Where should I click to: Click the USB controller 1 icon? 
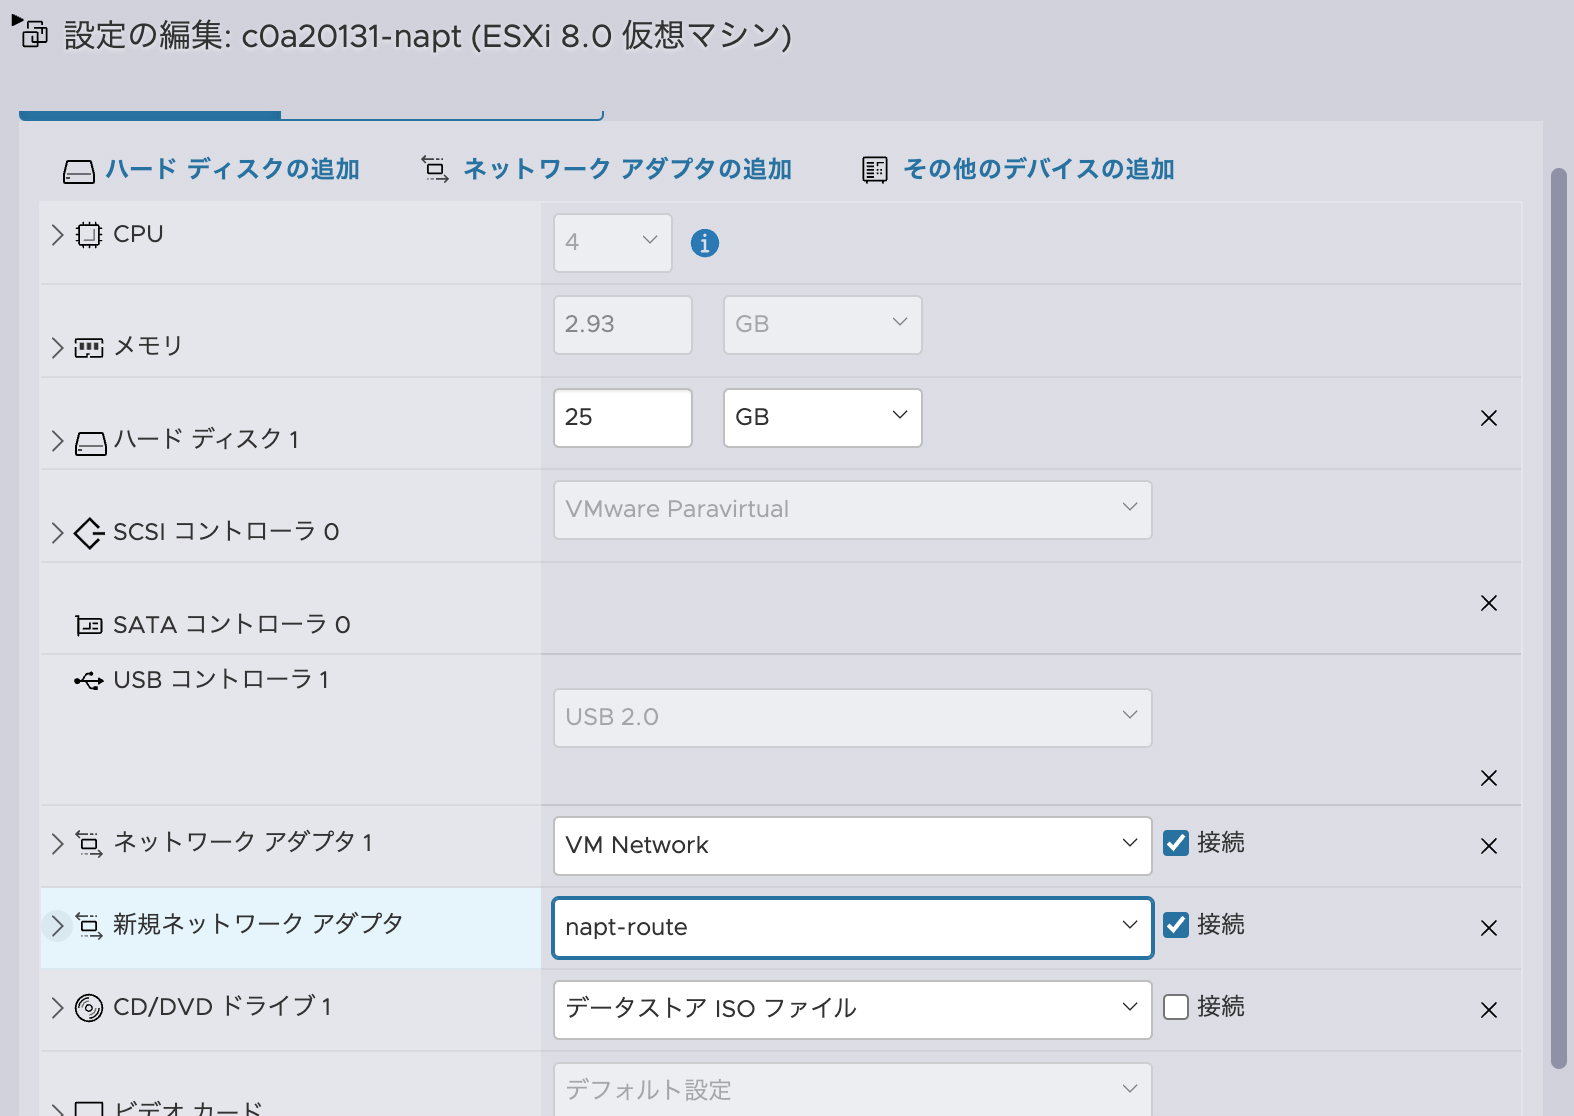coord(89,681)
